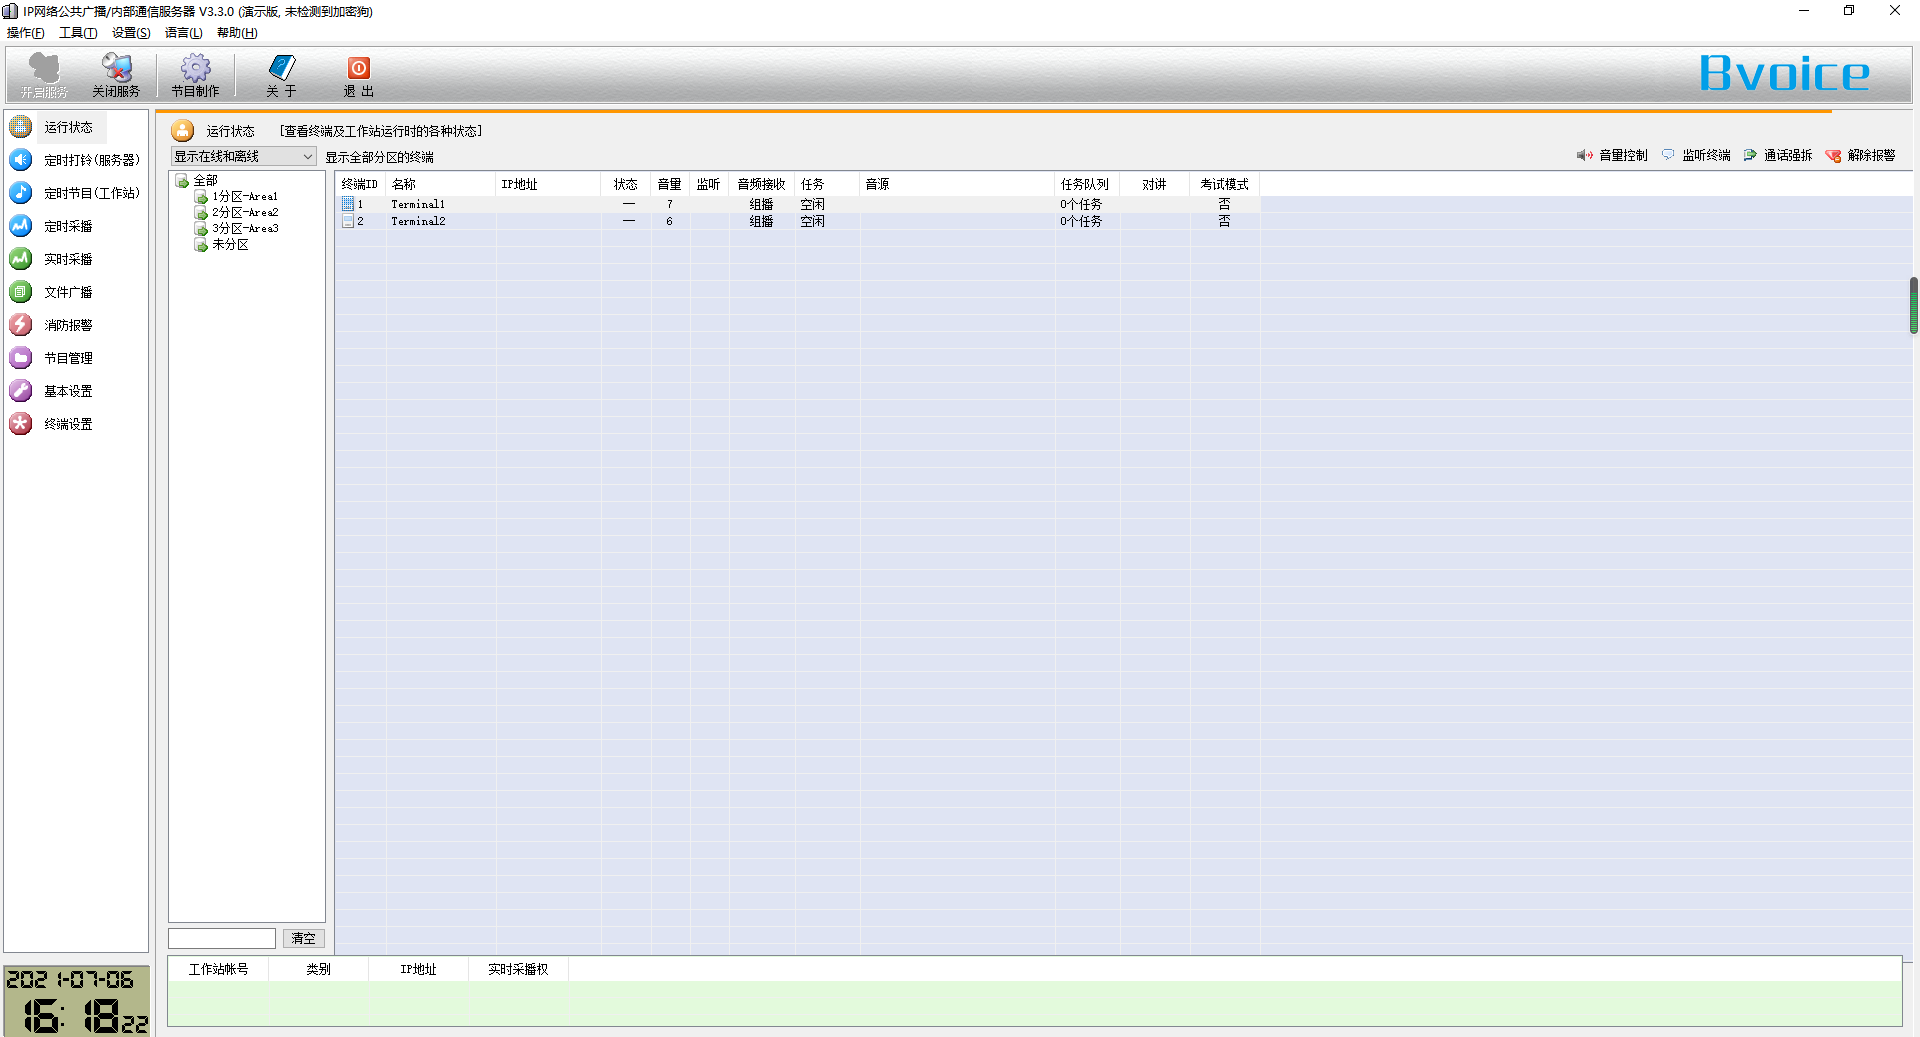Select the Terminal1 name cell

(418, 204)
